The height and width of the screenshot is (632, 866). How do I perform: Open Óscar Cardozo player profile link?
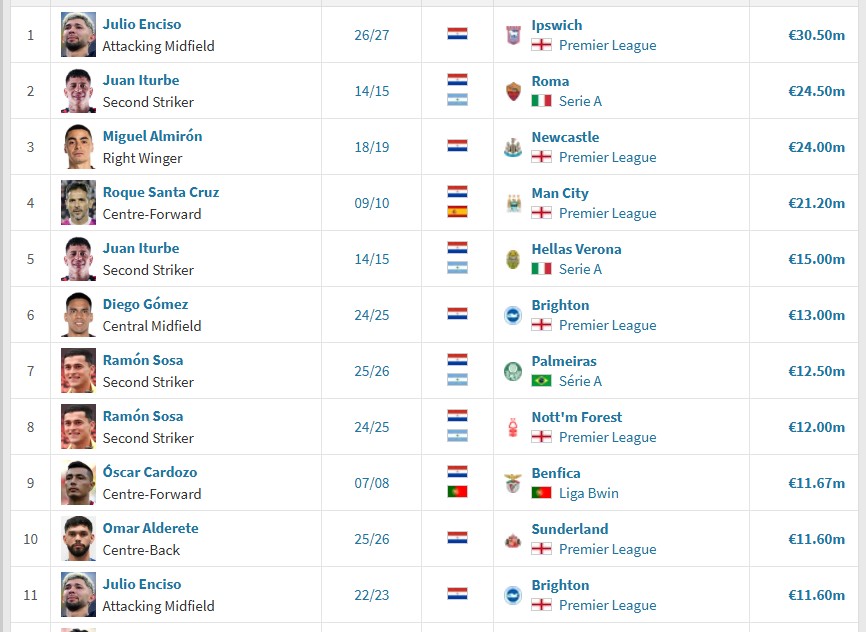click(x=150, y=472)
